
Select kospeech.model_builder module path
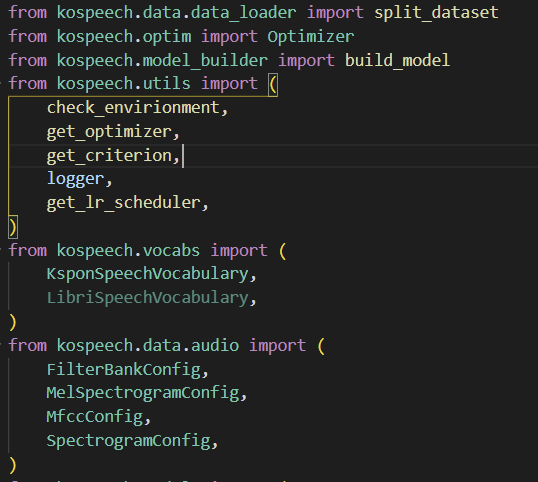click(x=162, y=60)
